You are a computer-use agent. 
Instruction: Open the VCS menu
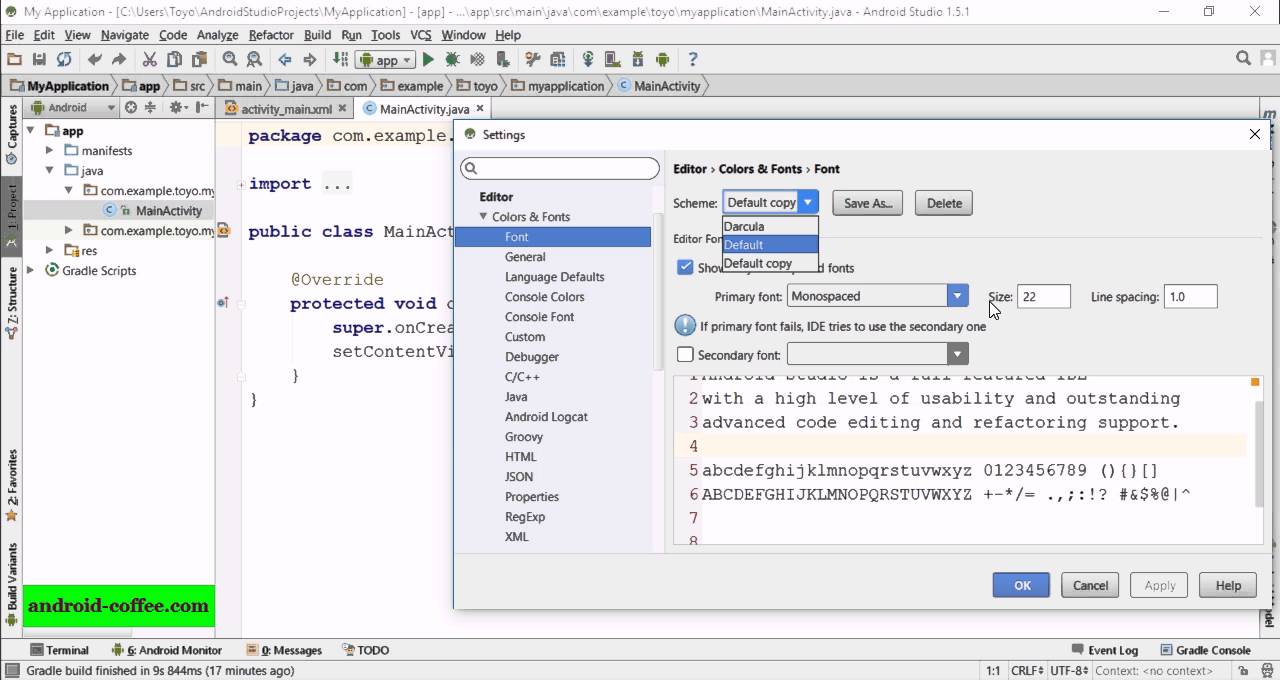tap(421, 35)
